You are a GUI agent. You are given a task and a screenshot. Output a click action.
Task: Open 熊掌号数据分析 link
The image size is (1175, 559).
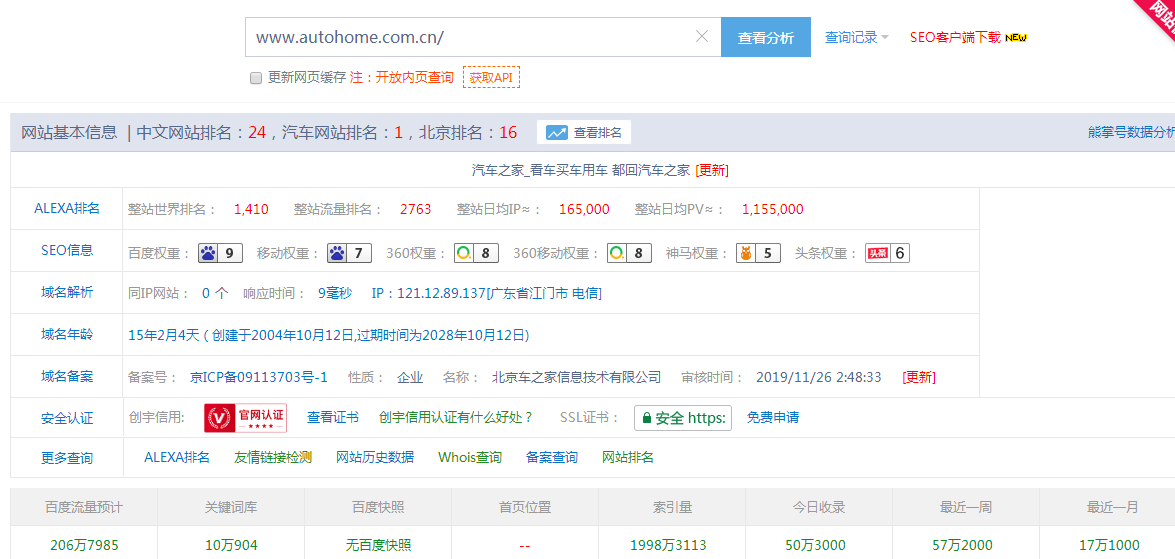click(1132, 133)
